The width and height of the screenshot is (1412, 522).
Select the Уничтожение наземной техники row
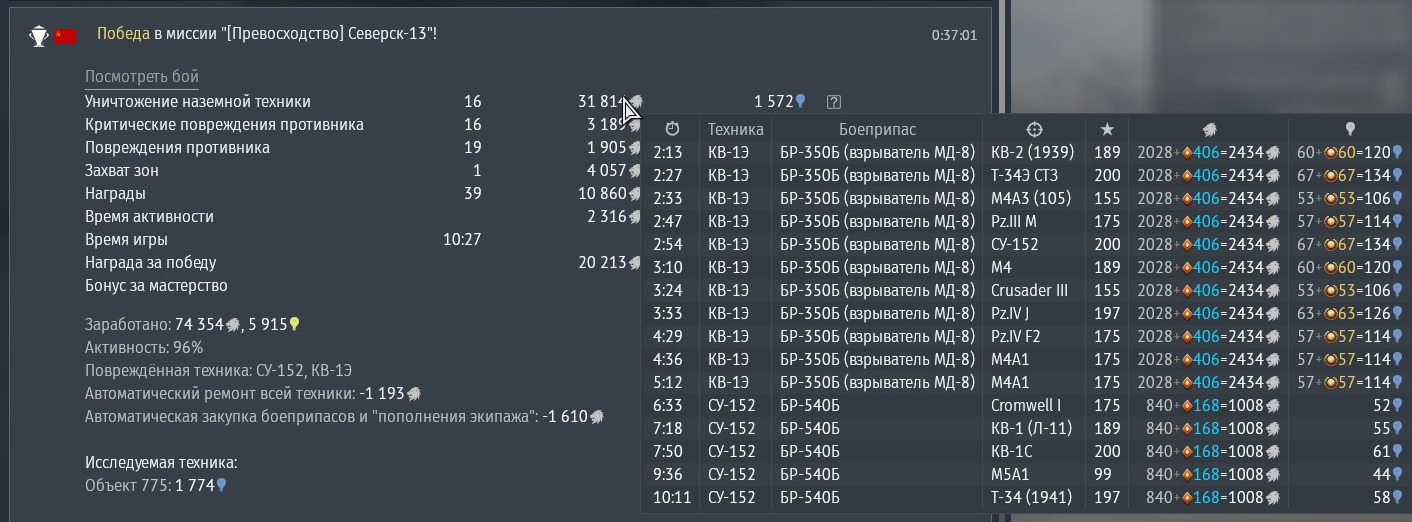point(198,101)
